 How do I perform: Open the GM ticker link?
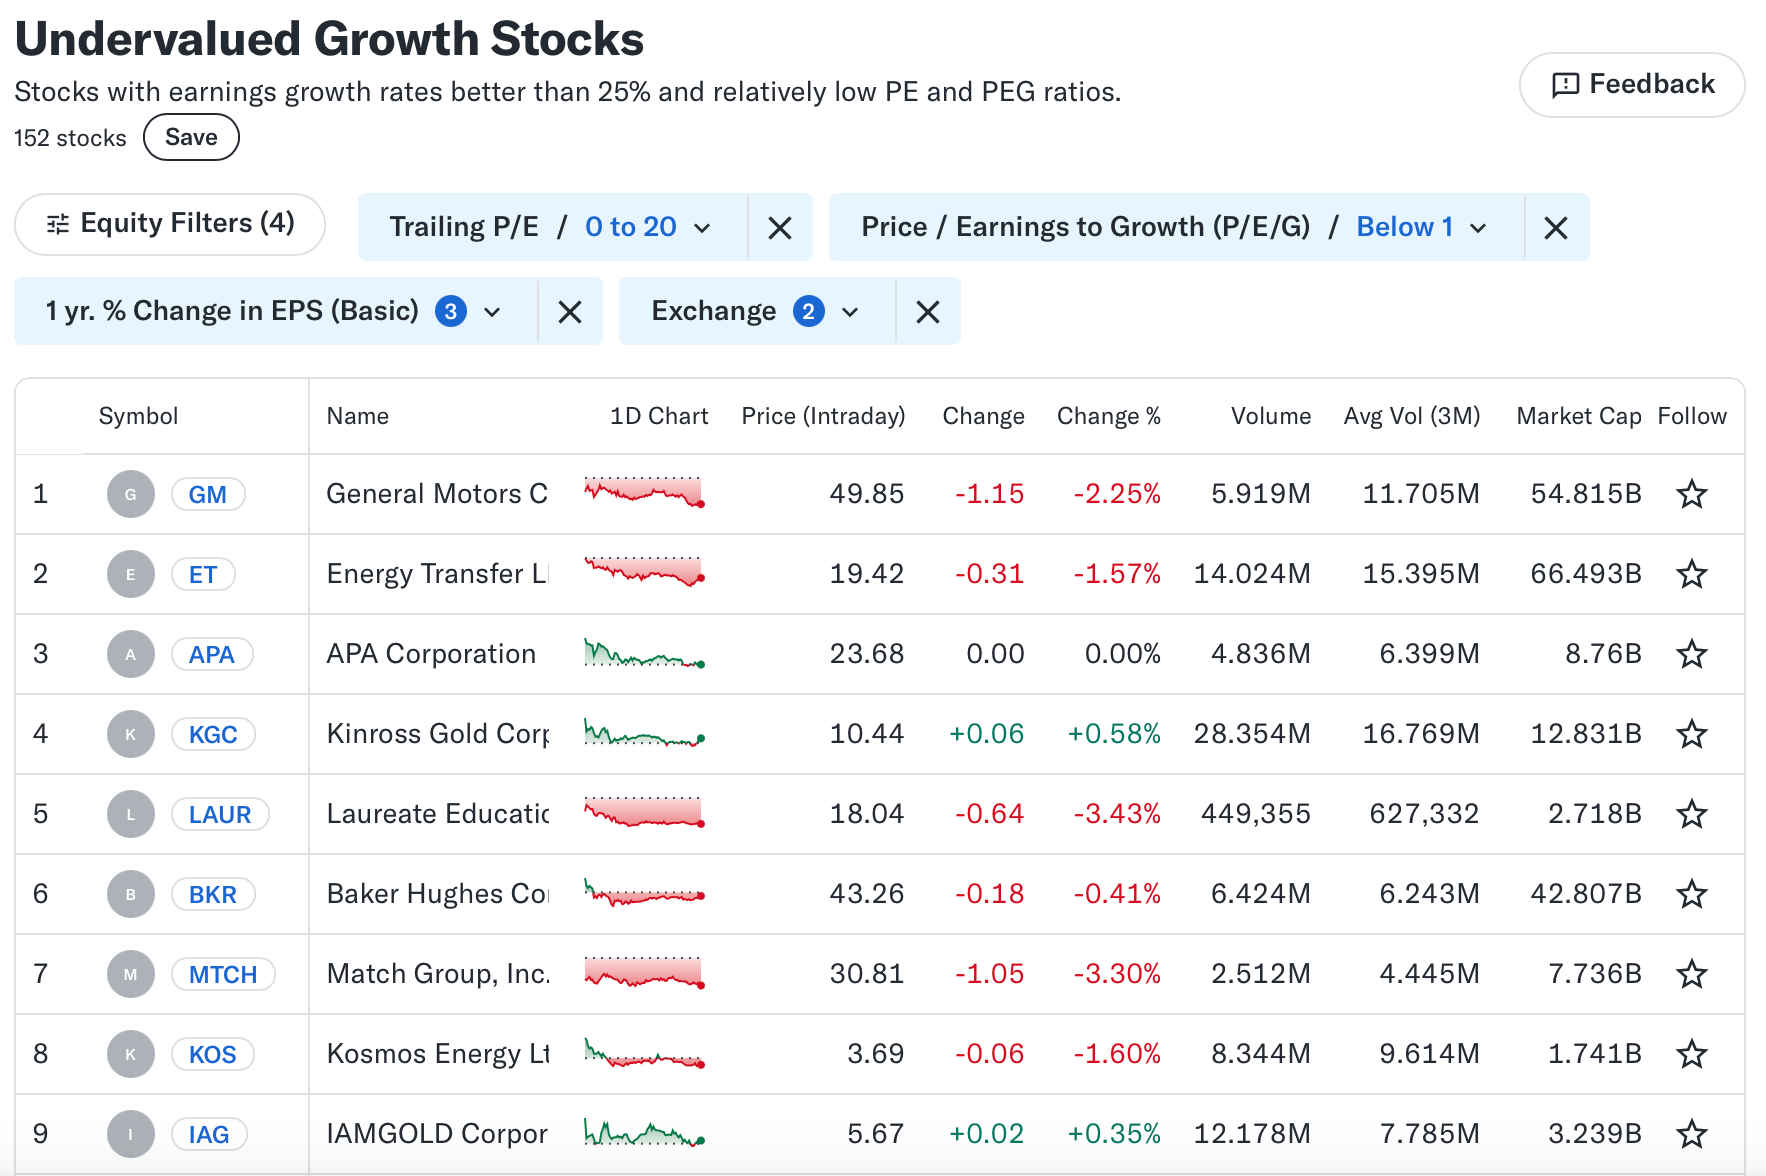point(207,494)
